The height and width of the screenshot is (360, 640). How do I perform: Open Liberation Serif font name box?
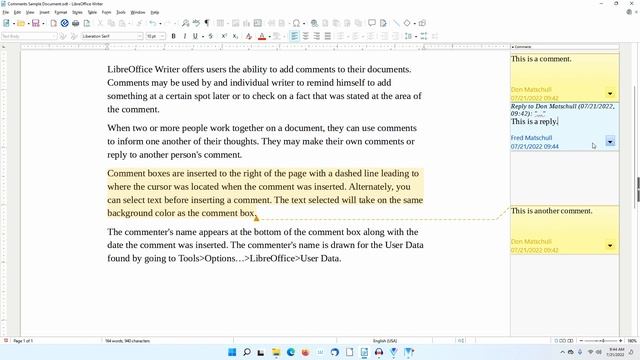(x=112, y=36)
